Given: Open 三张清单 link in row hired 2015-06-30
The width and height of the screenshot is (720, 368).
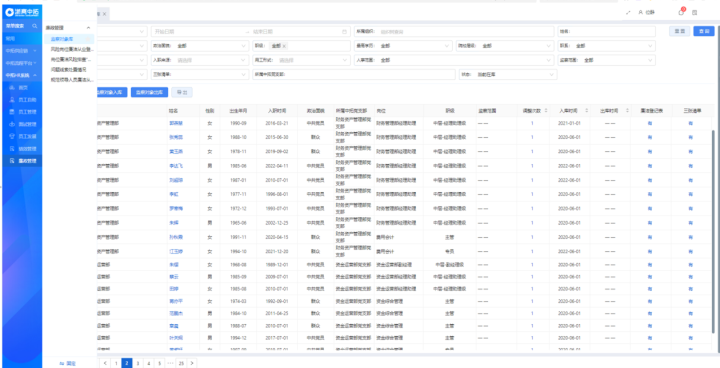Looking at the screenshot, I should [691, 137].
